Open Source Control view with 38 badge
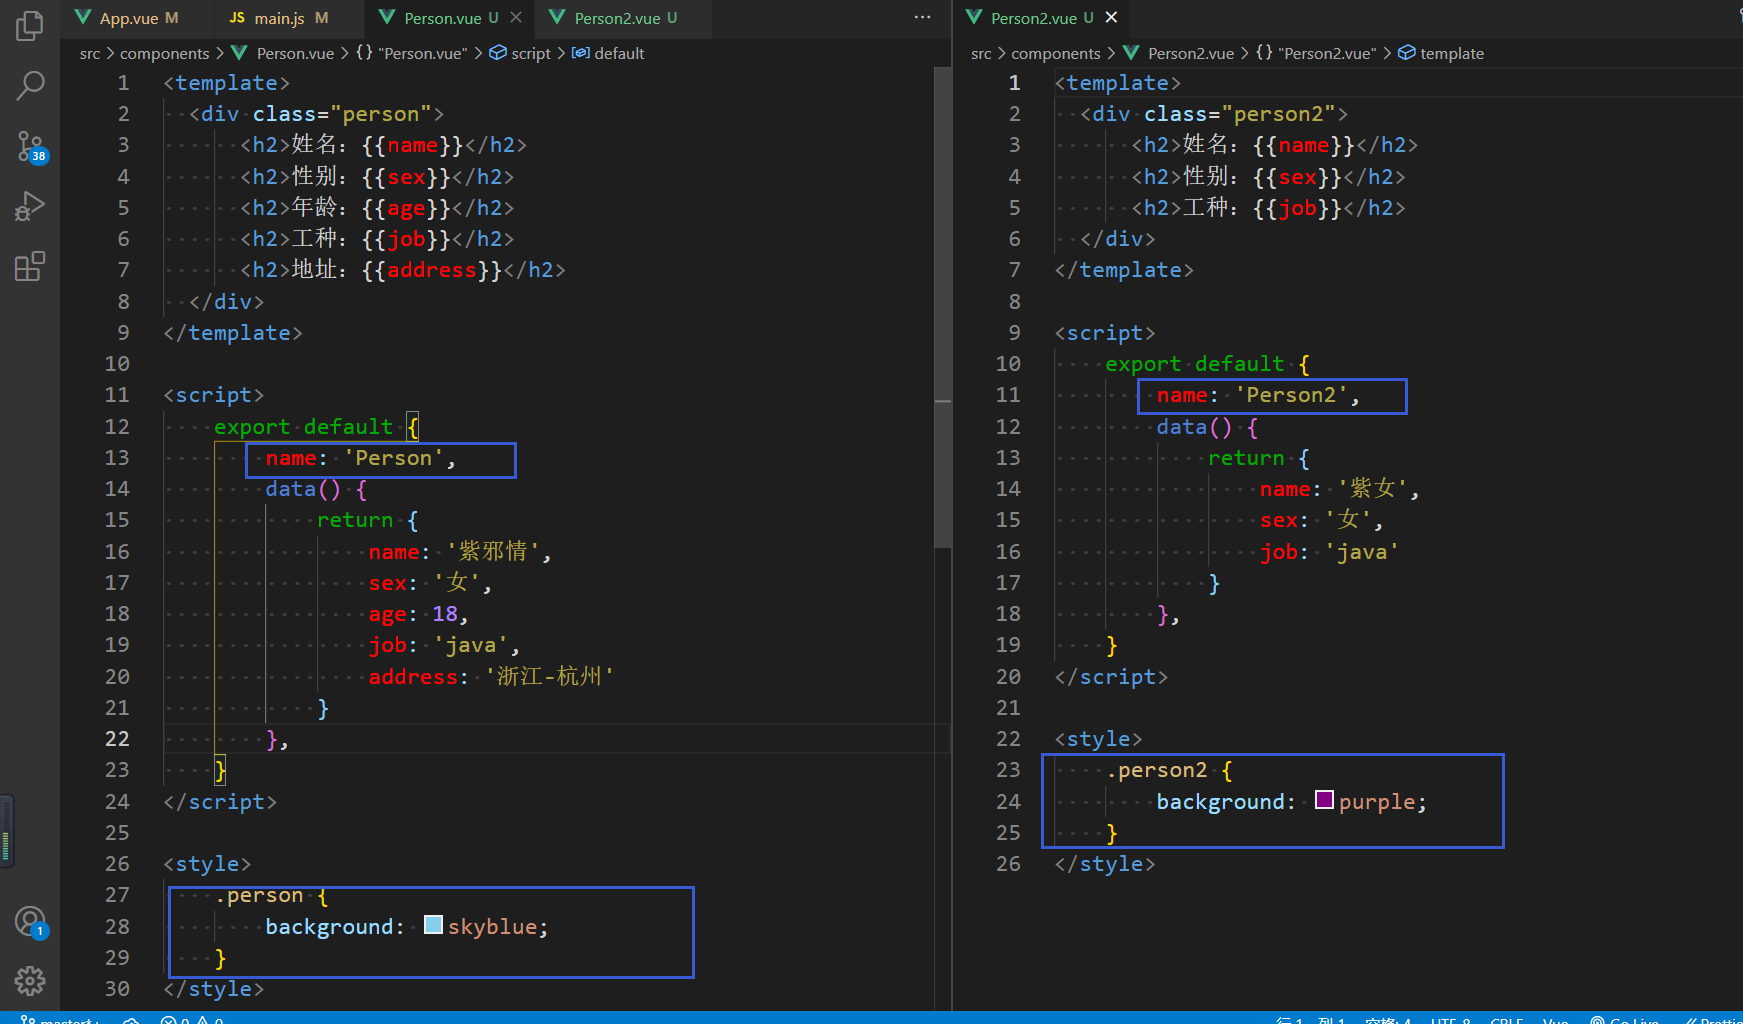The image size is (1743, 1024). click(30, 147)
